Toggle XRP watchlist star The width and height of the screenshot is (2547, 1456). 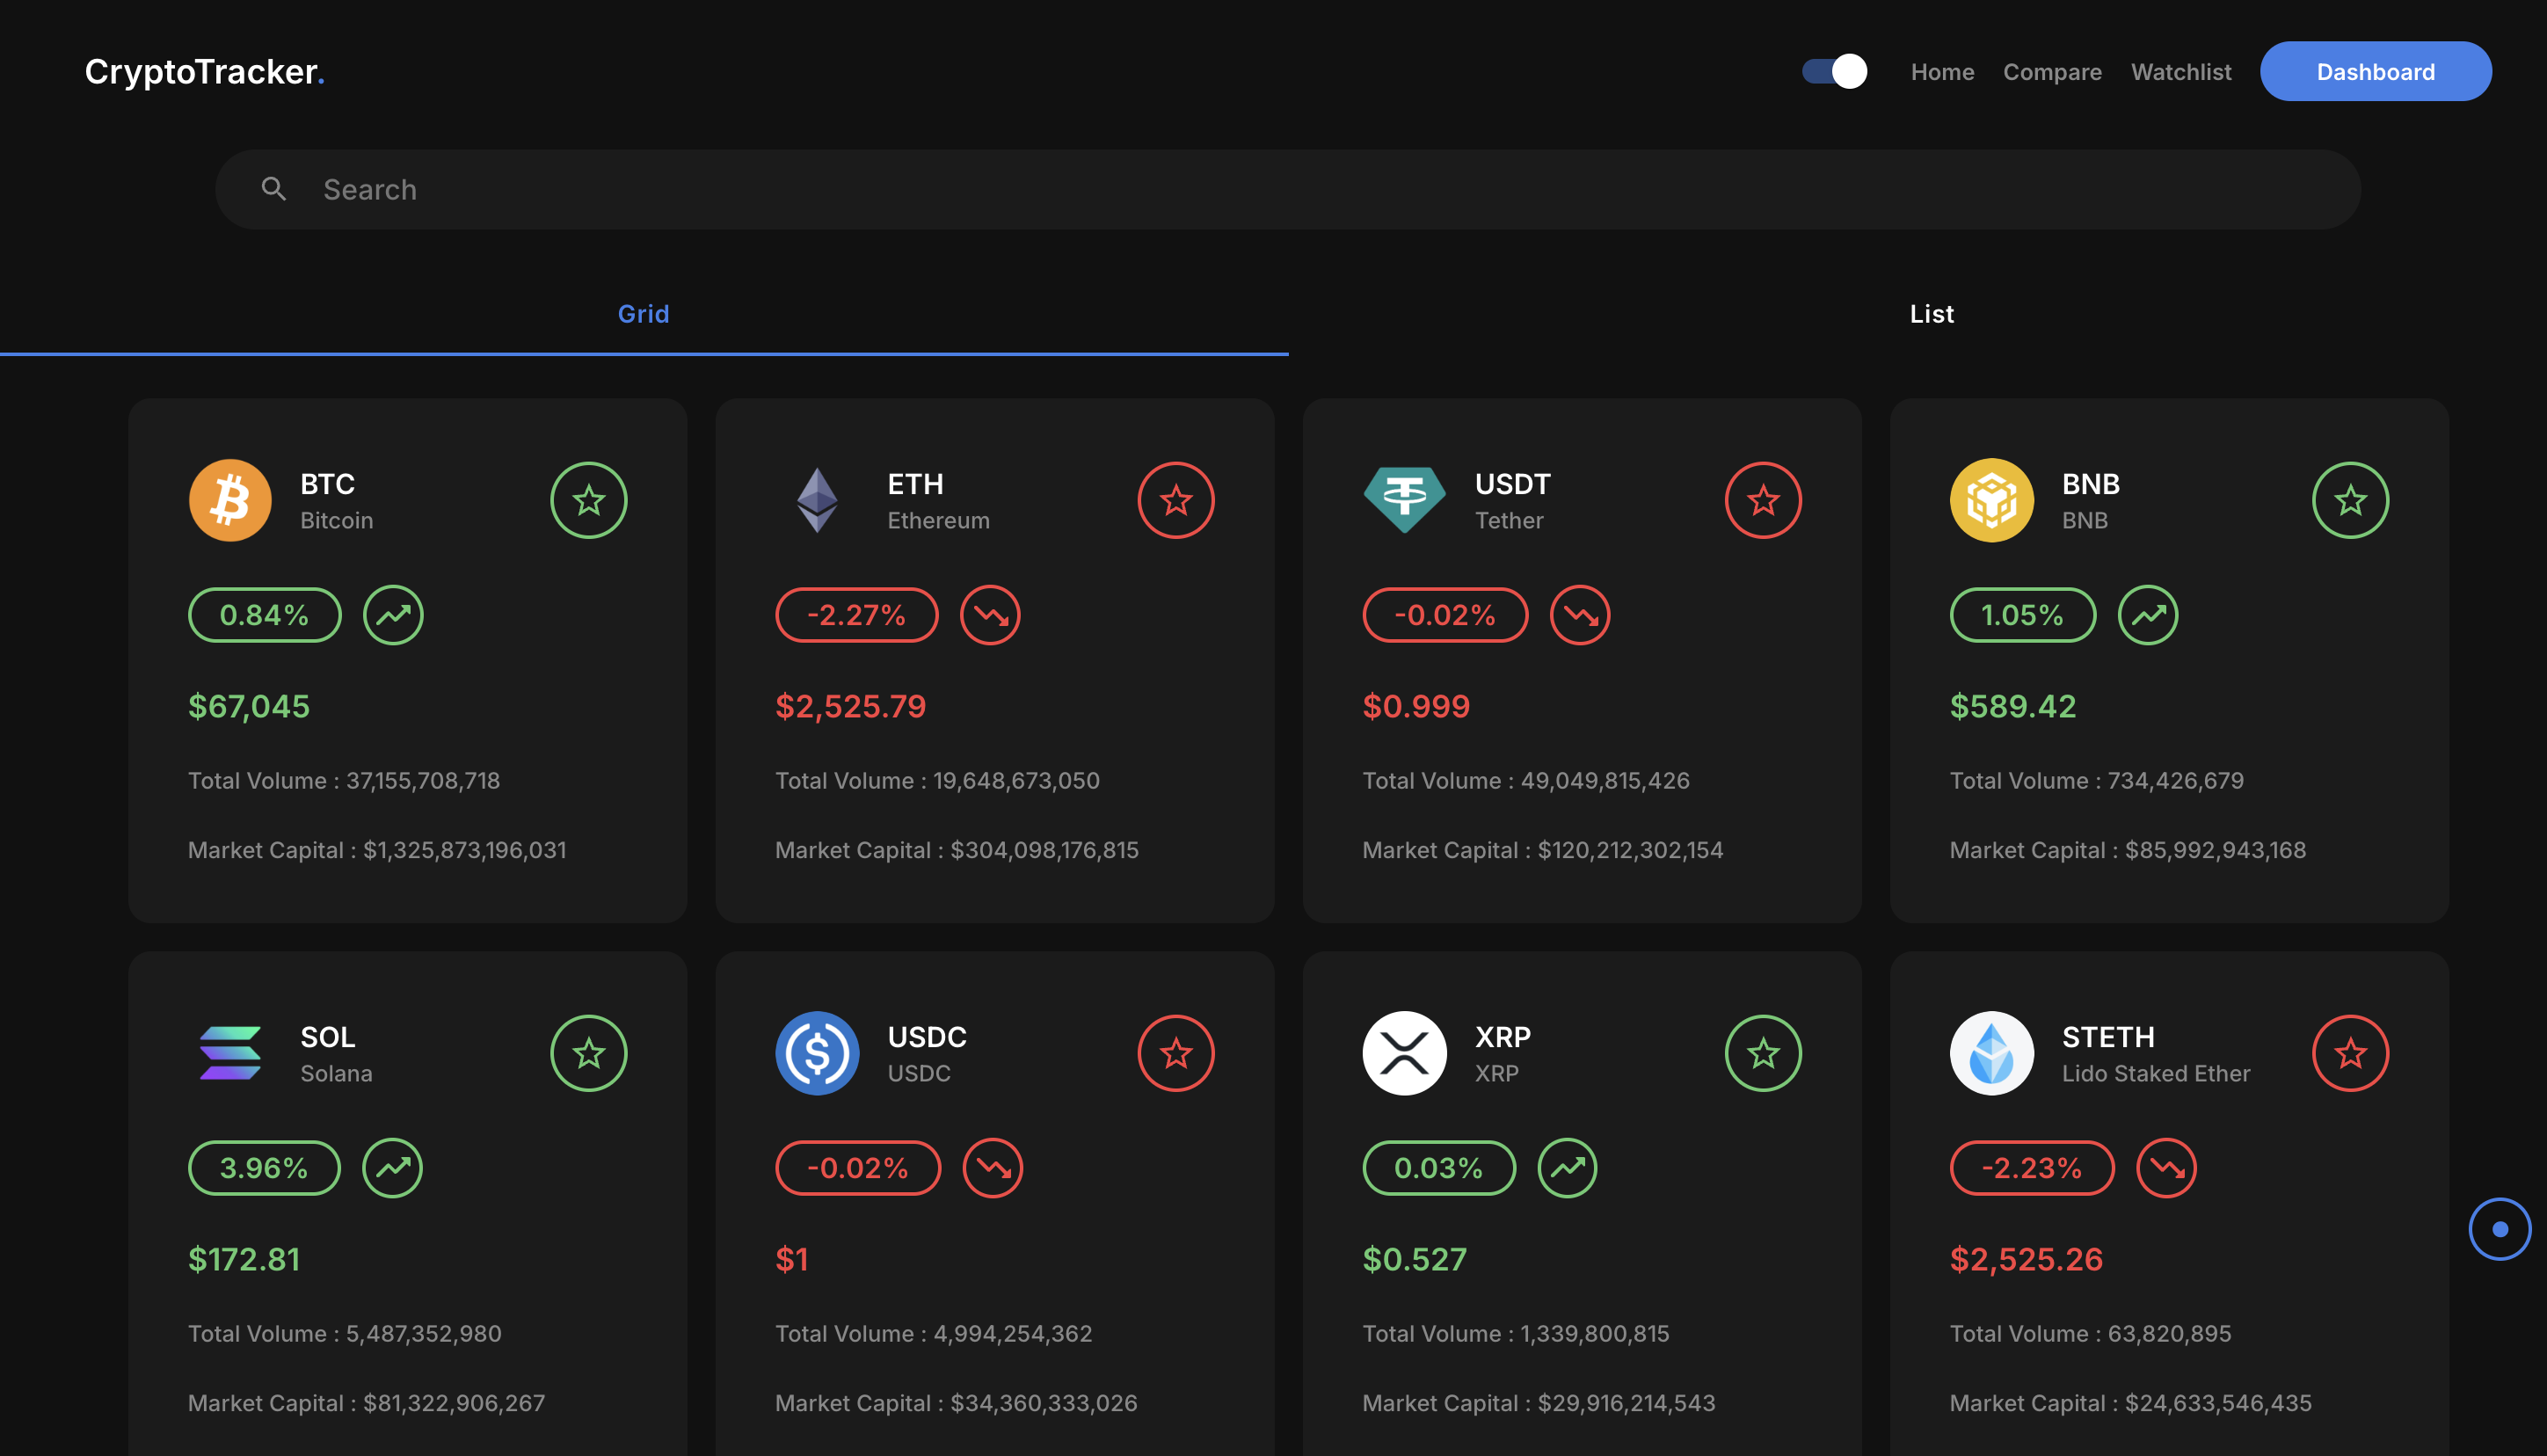coord(1762,1053)
